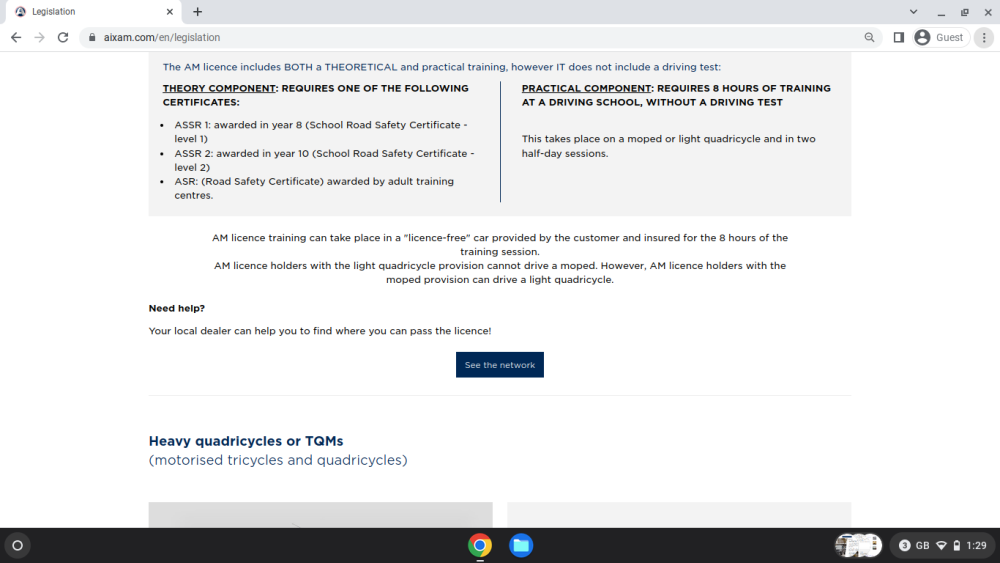Expand the tab search chevron
The width and height of the screenshot is (1000, 563).
point(913,11)
